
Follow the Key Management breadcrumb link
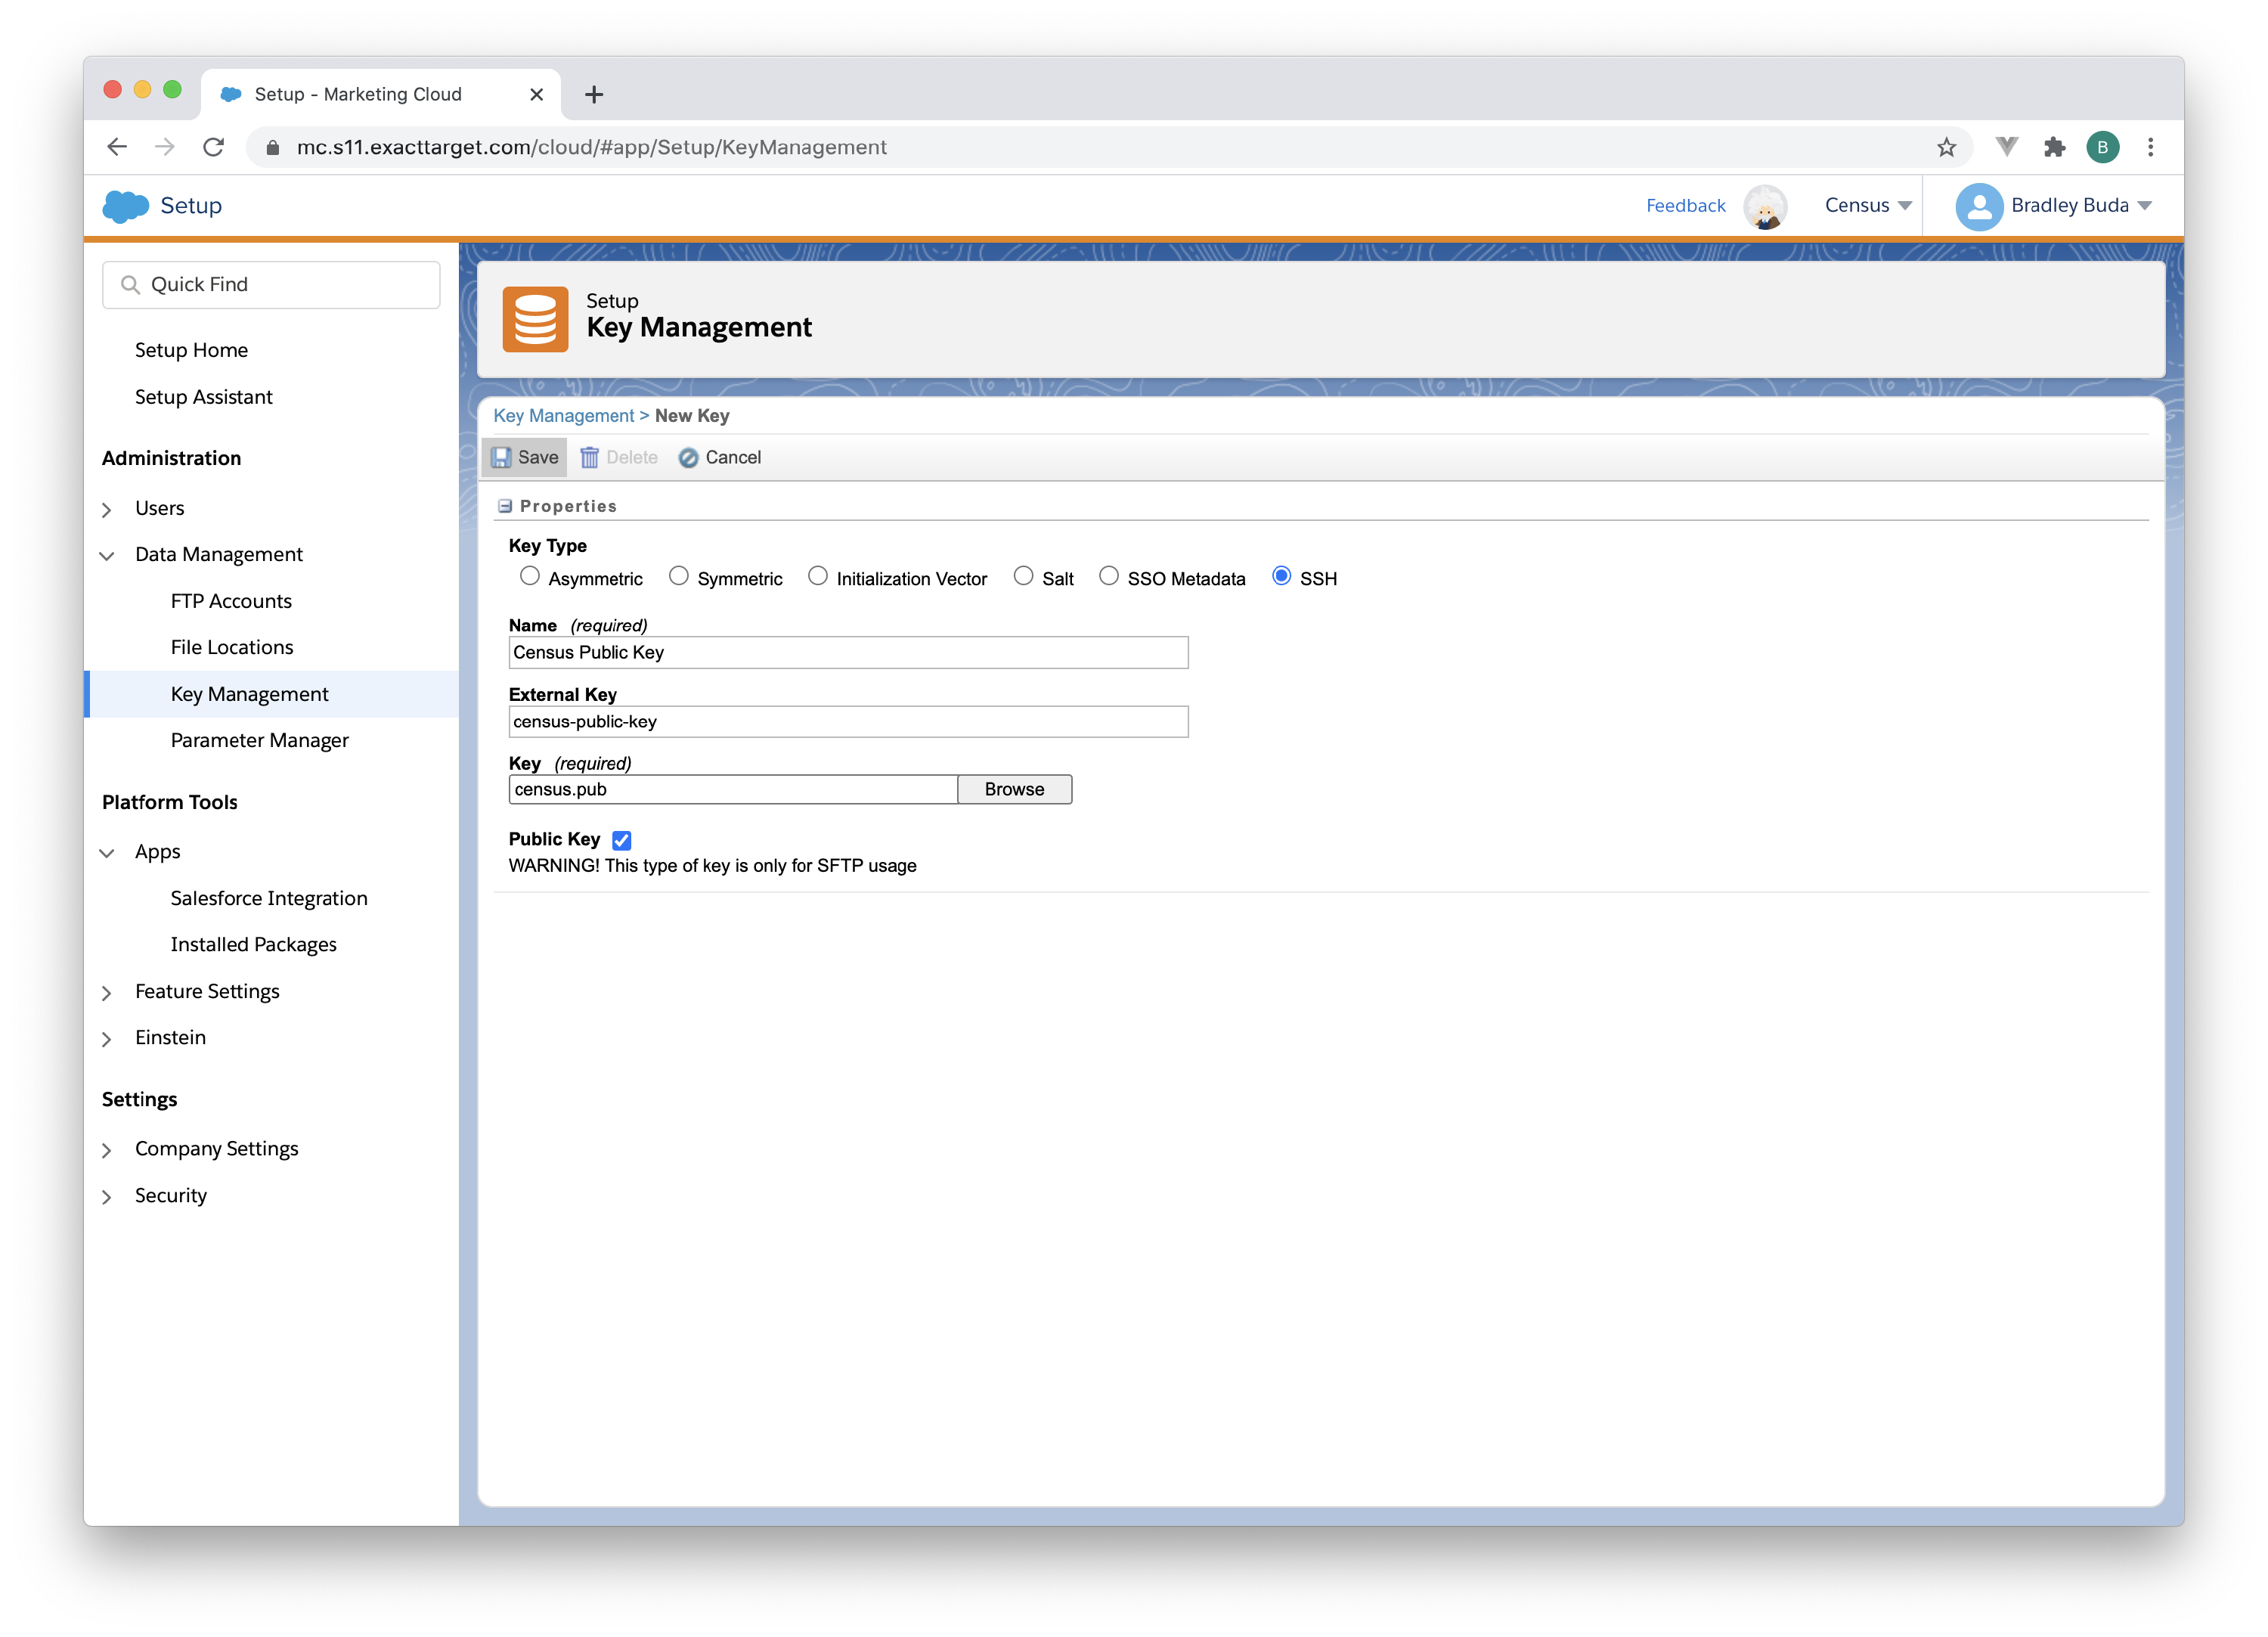click(563, 416)
